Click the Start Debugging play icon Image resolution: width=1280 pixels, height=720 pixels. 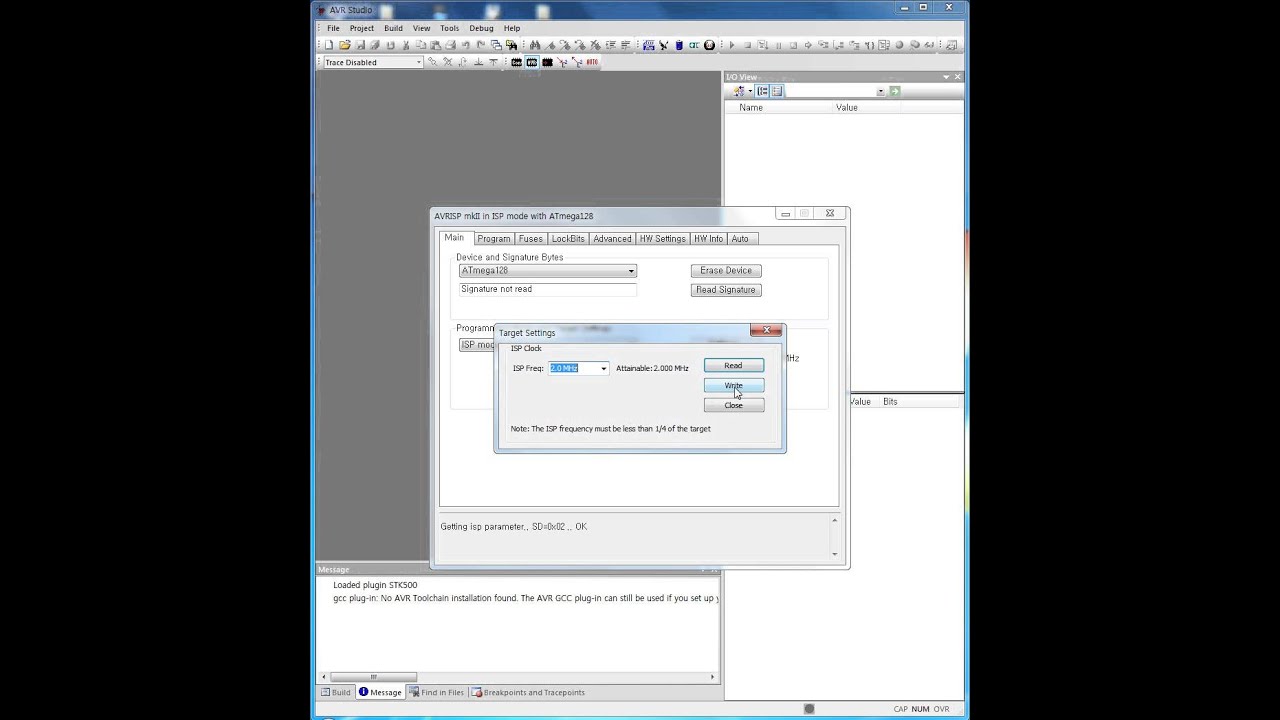coord(732,45)
